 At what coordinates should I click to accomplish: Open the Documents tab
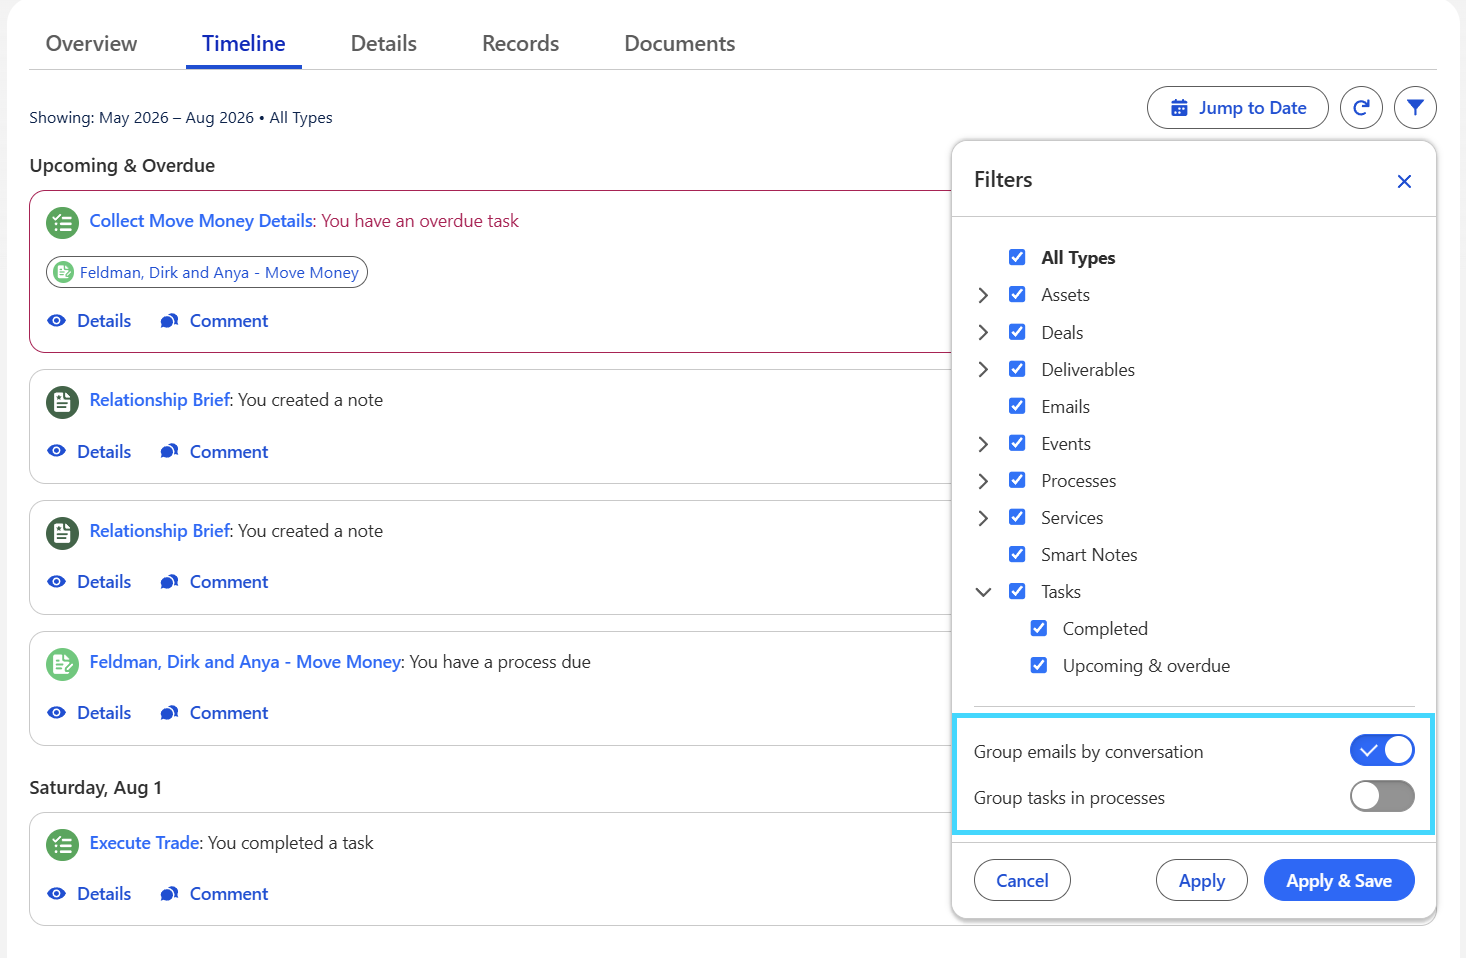680,44
